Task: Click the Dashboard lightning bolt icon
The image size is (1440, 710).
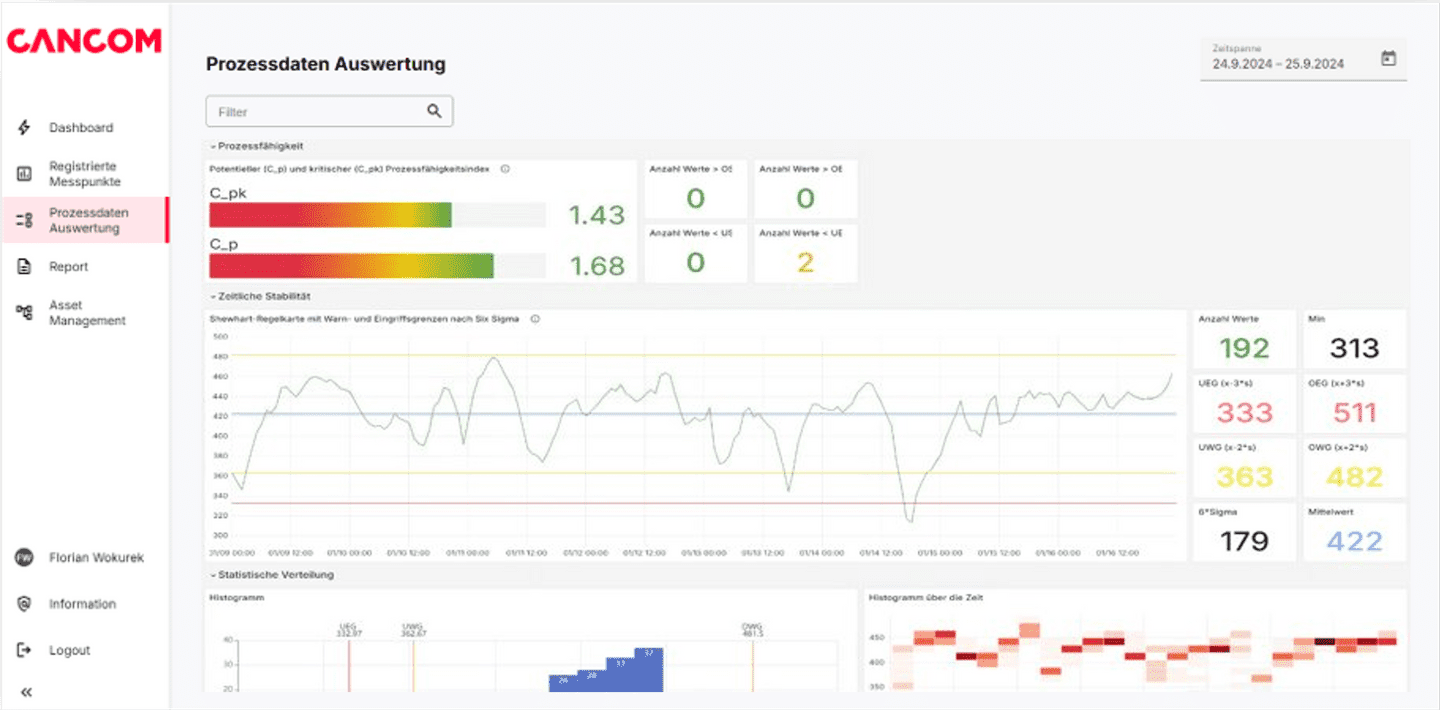Action: point(25,128)
